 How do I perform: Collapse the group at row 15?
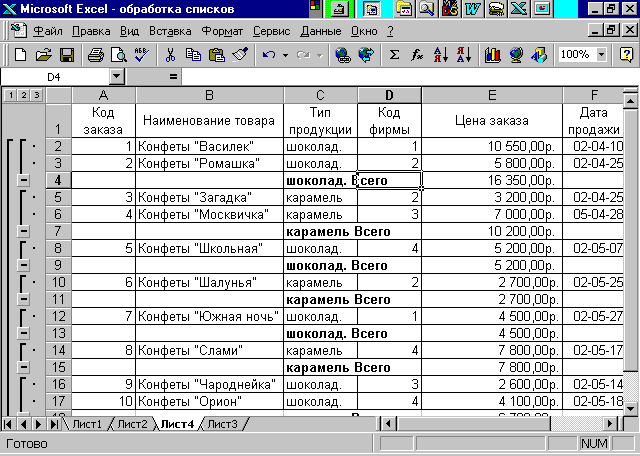24,367
